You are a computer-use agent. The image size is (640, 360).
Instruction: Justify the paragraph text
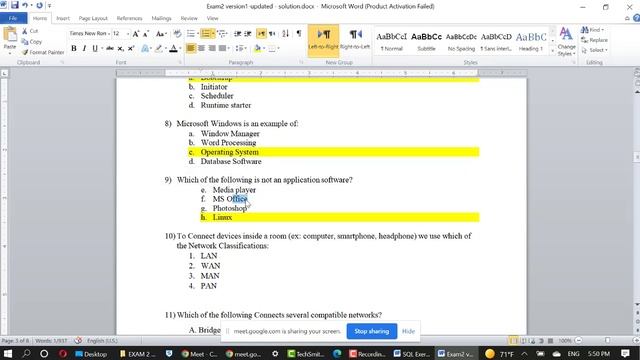(x=222, y=48)
